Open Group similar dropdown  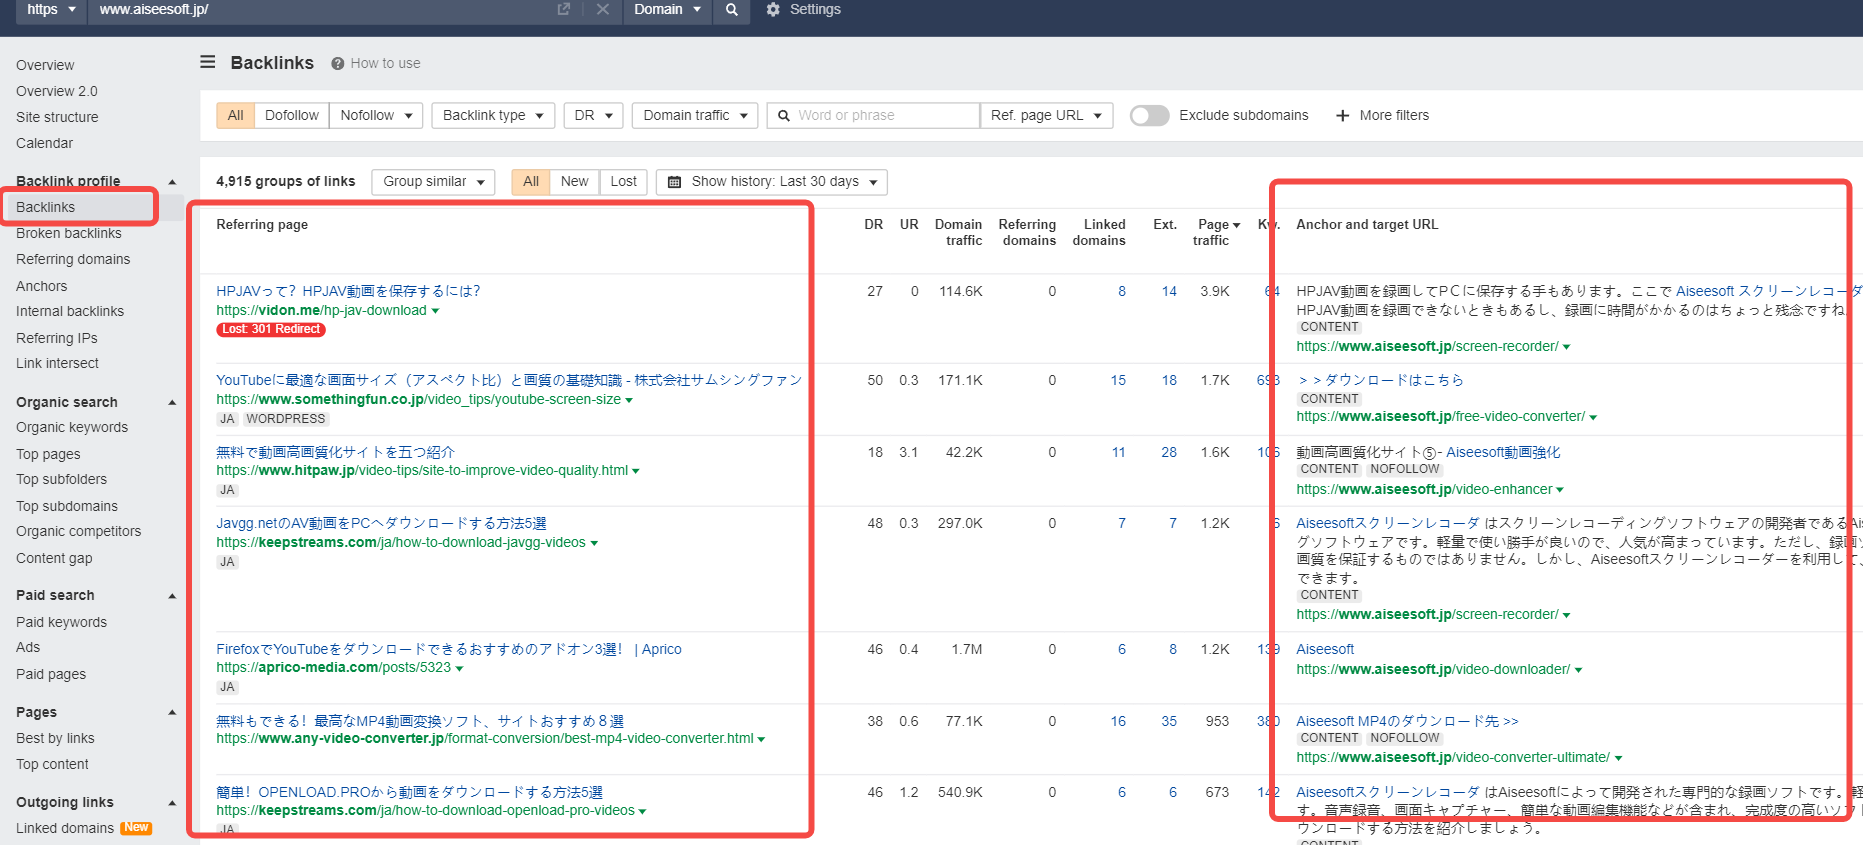pos(433,181)
